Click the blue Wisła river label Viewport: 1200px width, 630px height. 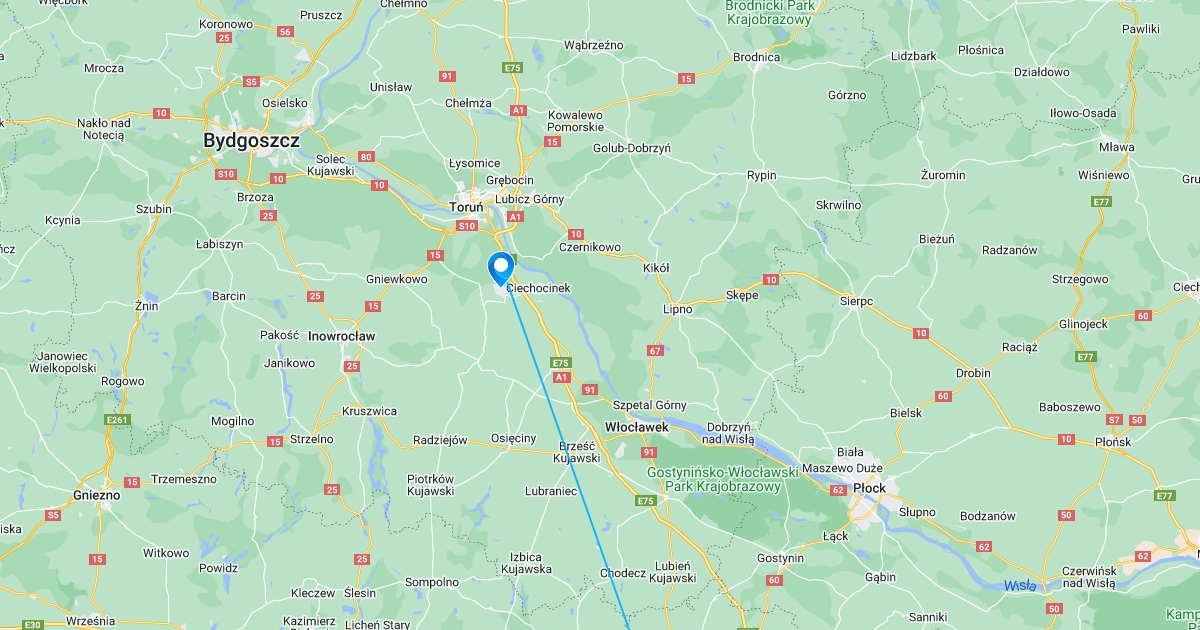click(x=1022, y=585)
